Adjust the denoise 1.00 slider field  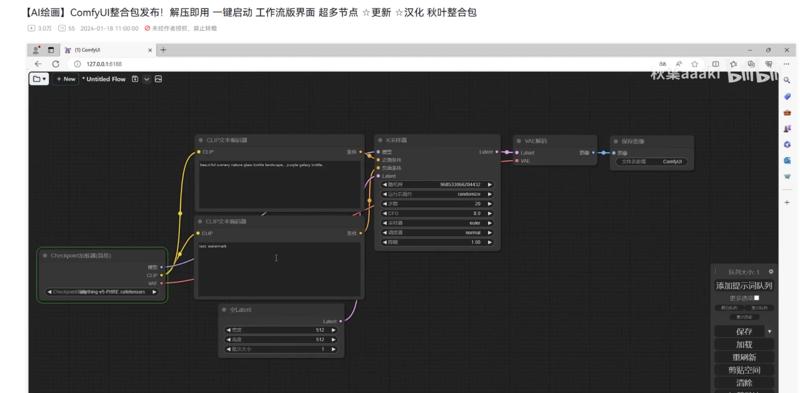[437, 242]
